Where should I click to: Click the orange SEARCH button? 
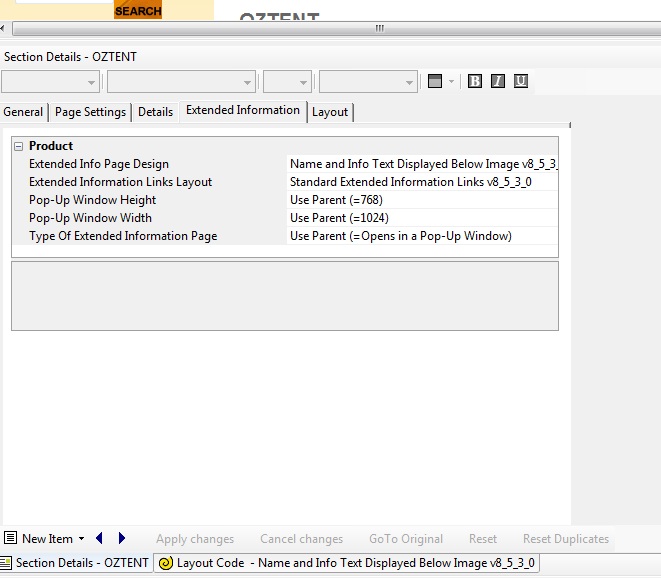click(138, 11)
